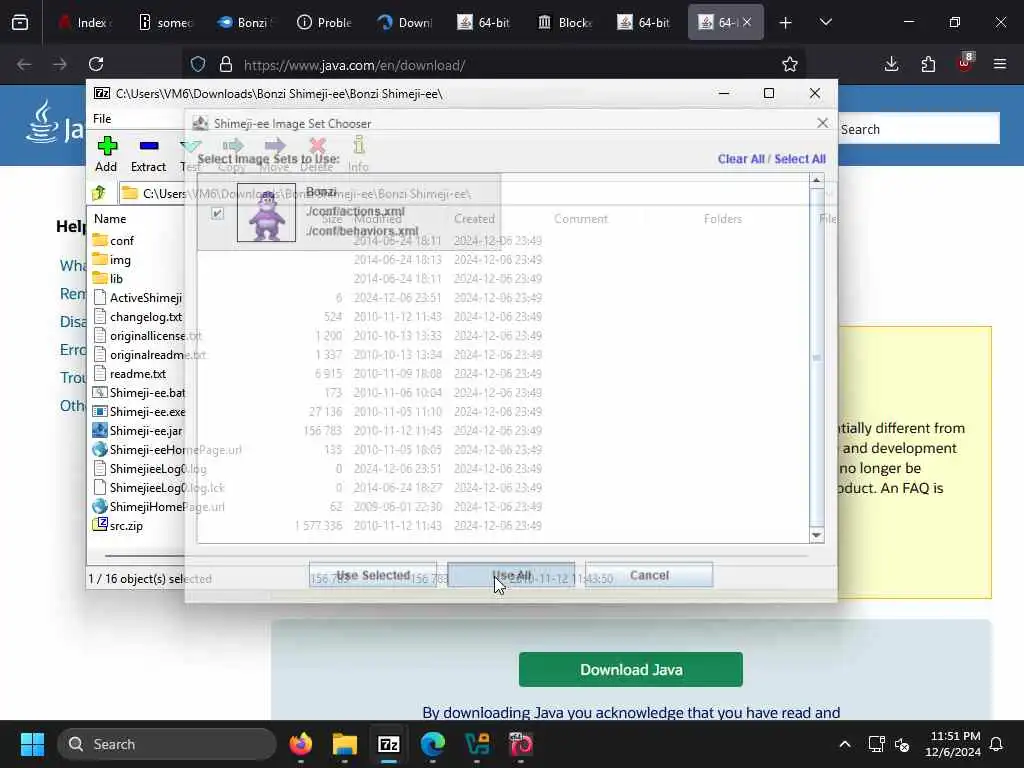
Task: Select originalreadme.txt in the file list
Action: point(149,355)
